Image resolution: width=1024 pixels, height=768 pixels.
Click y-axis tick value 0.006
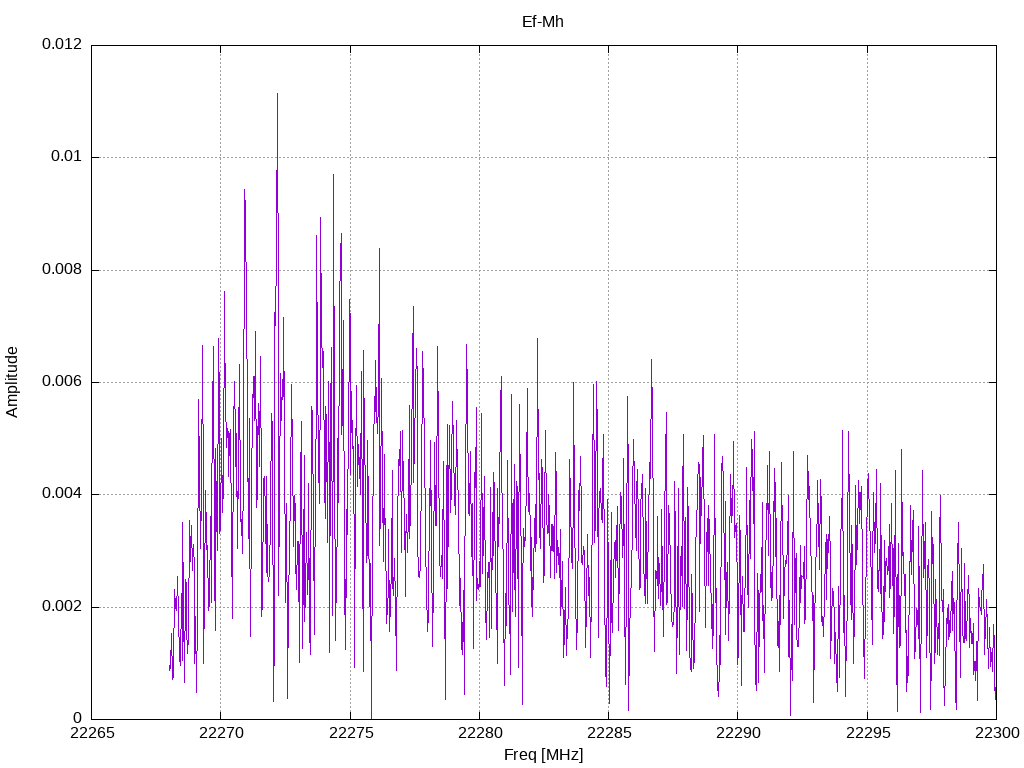pos(63,382)
